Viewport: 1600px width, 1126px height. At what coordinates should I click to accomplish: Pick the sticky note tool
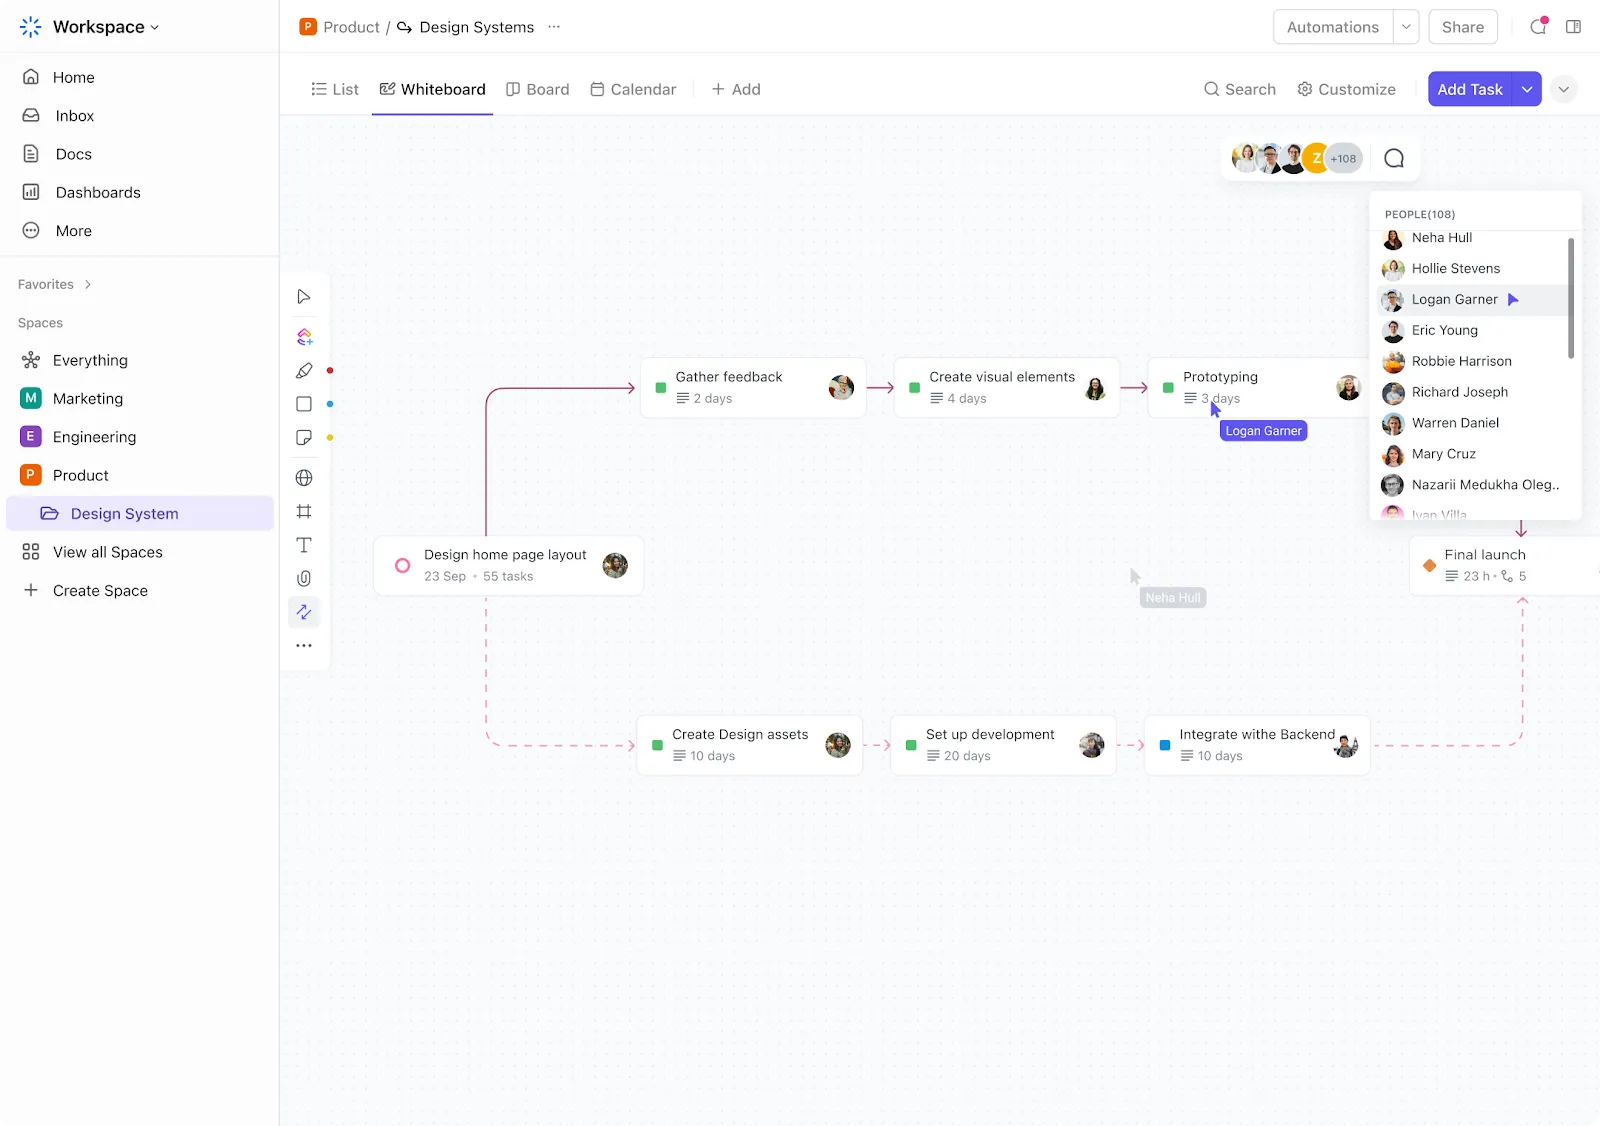coord(304,438)
